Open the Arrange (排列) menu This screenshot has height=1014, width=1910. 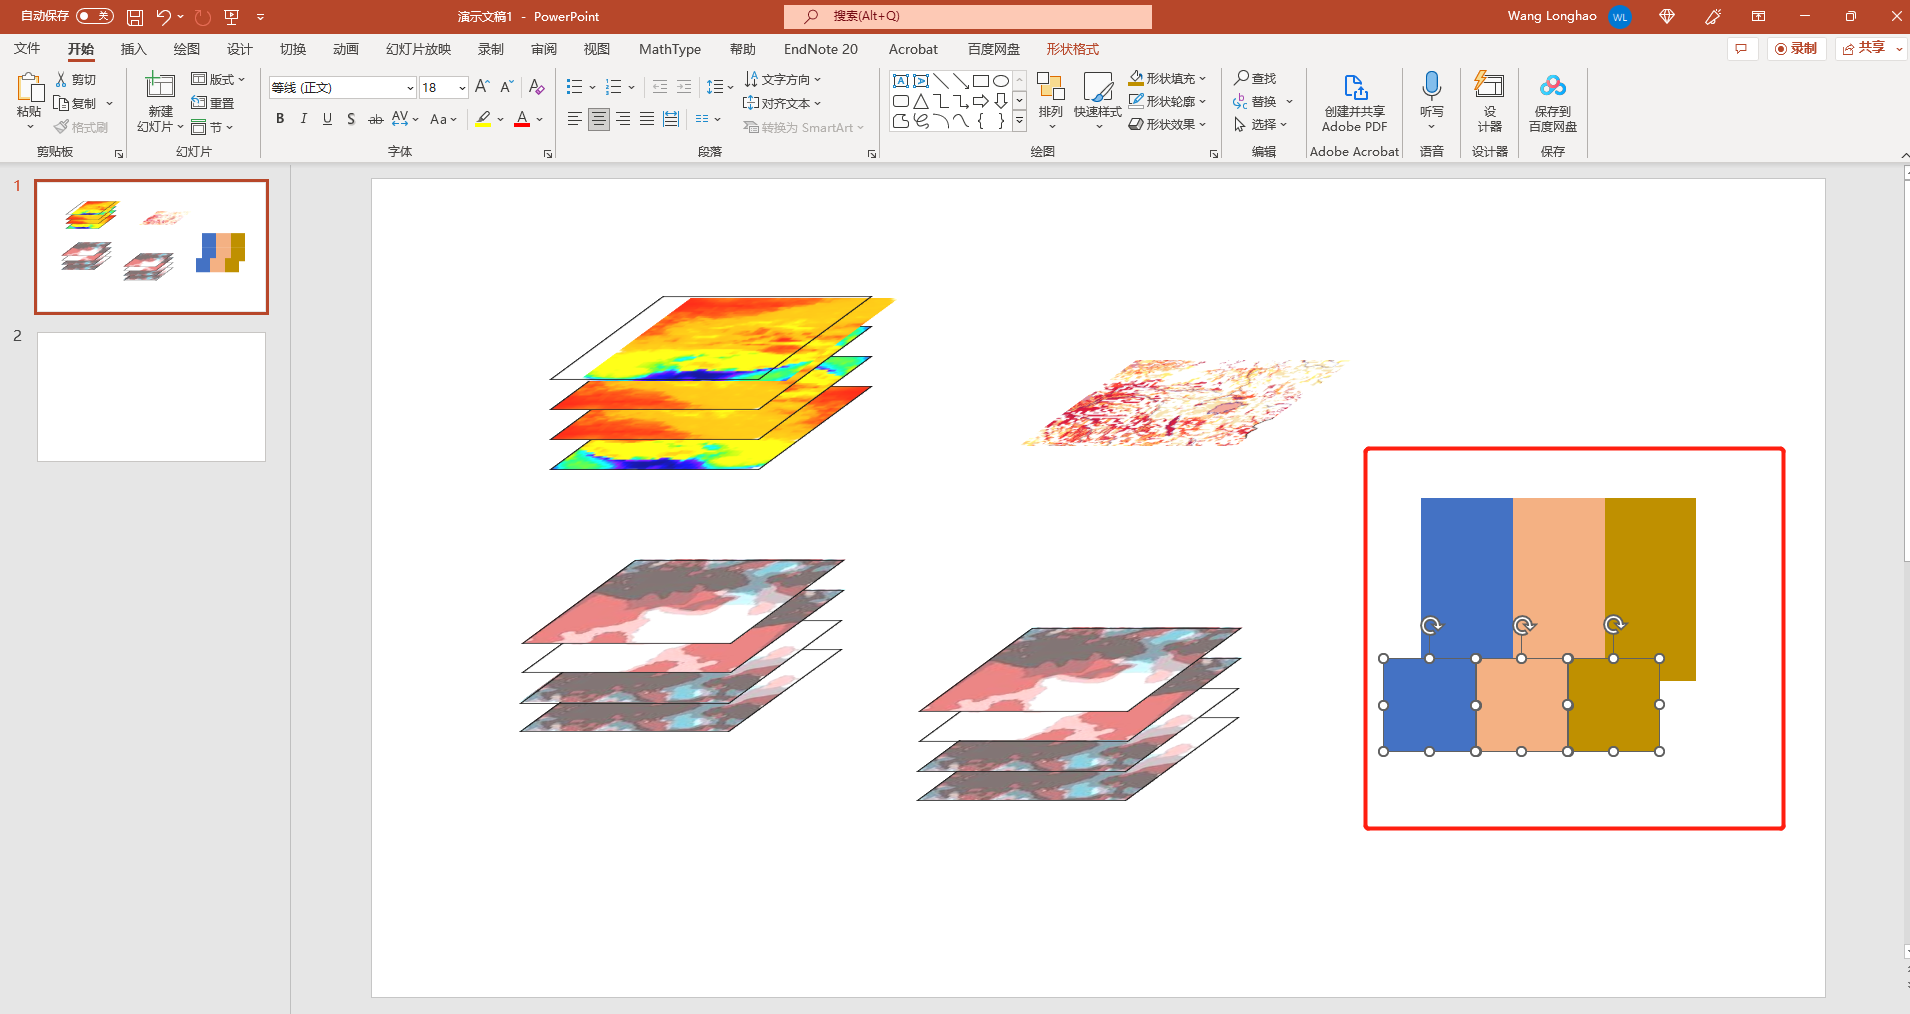point(1050,100)
